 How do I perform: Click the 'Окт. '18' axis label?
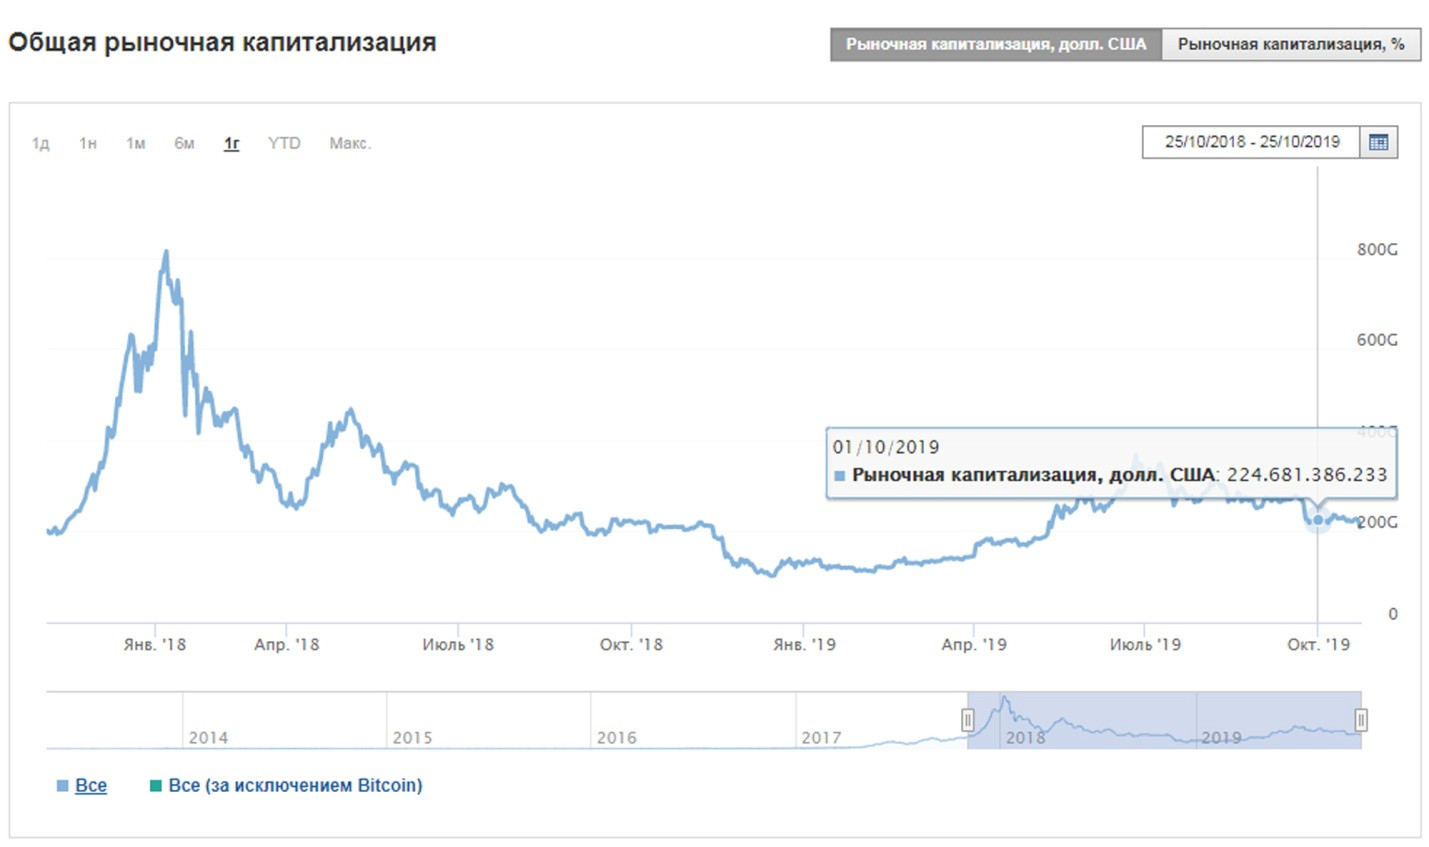(631, 645)
